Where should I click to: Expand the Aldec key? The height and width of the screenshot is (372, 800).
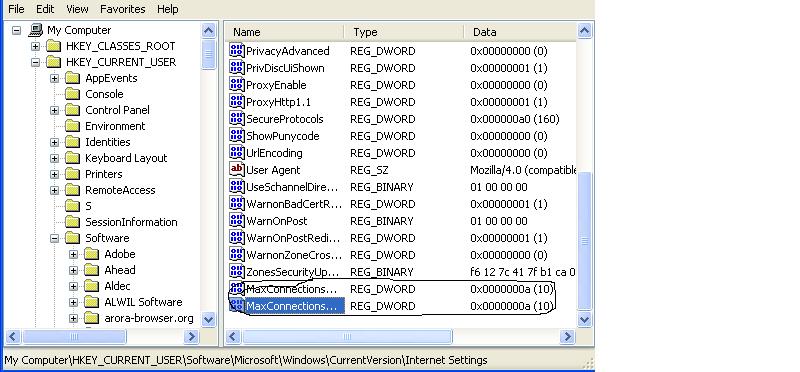[x=73, y=286]
